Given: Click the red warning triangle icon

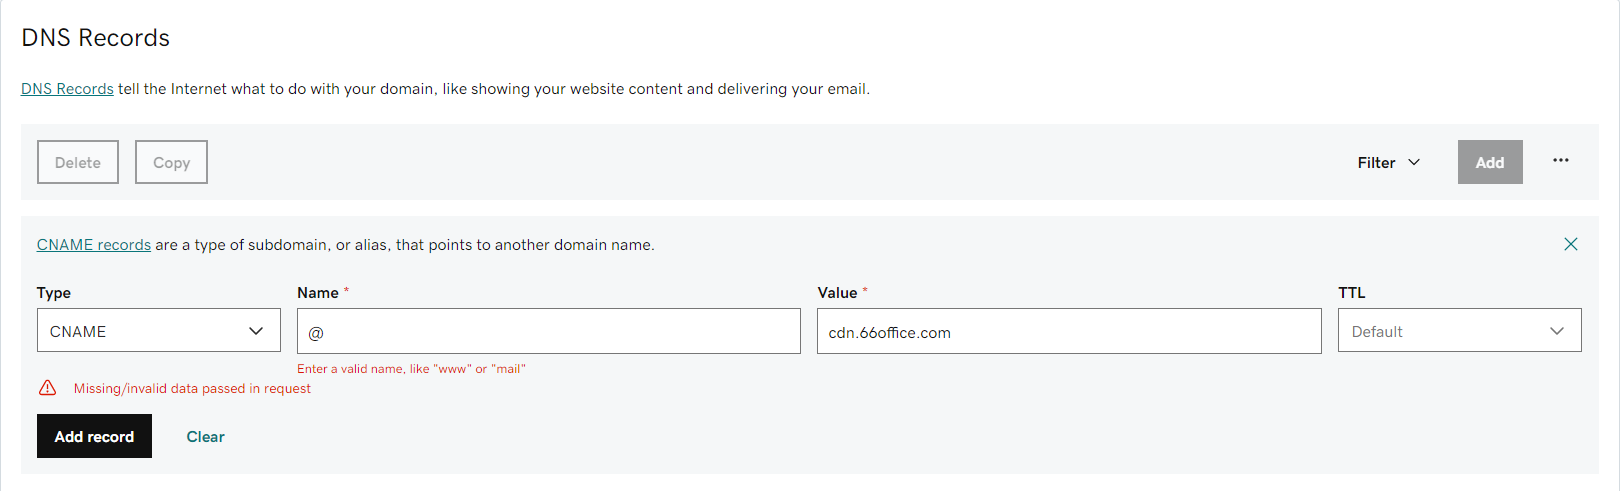Looking at the screenshot, I should coord(47,388).
